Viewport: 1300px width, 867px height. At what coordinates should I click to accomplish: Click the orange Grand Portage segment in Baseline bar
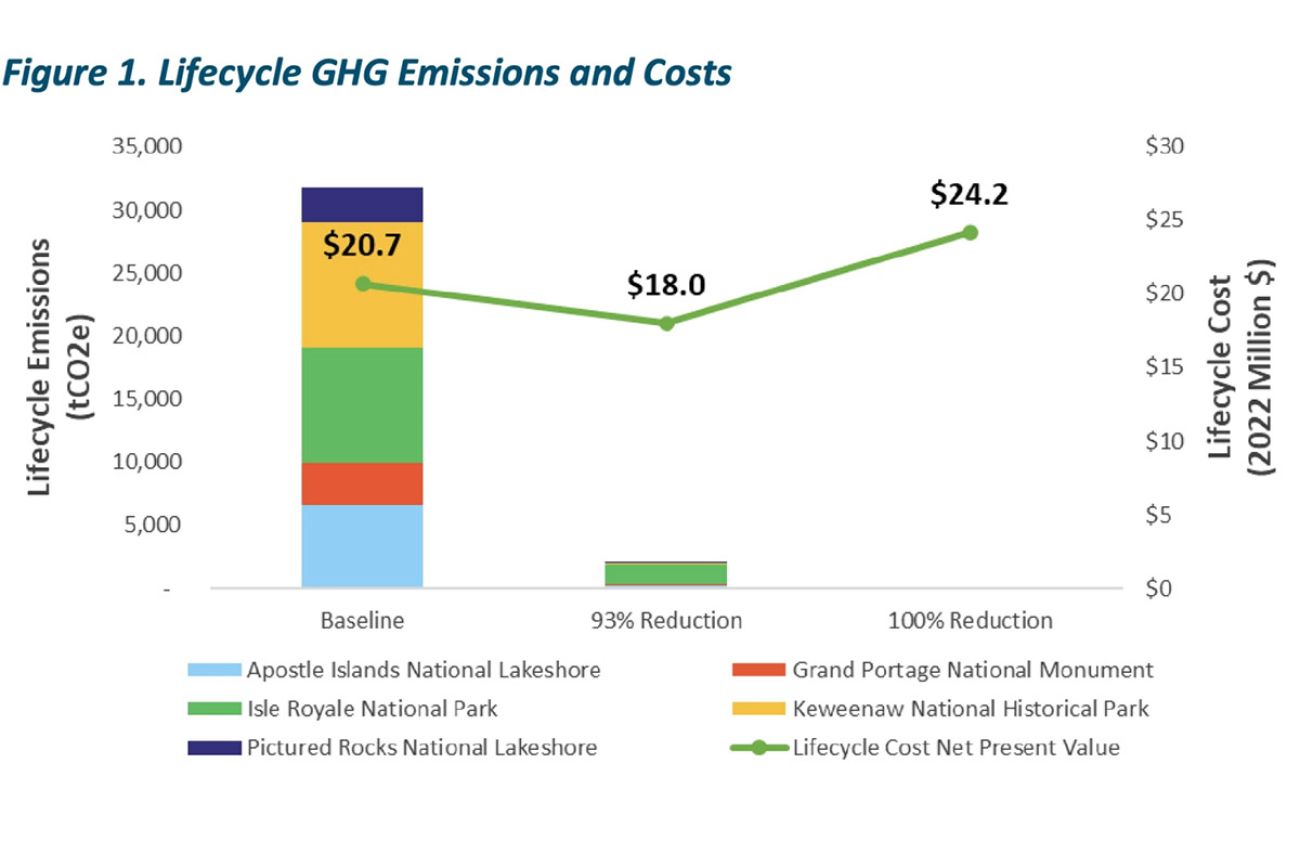pyautogui.click(x=362, y=484)
